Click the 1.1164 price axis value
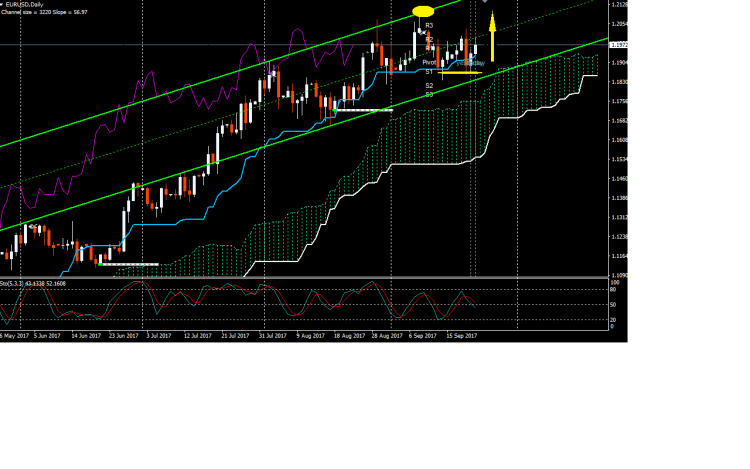The image size is (750, 469). point(619,256)
